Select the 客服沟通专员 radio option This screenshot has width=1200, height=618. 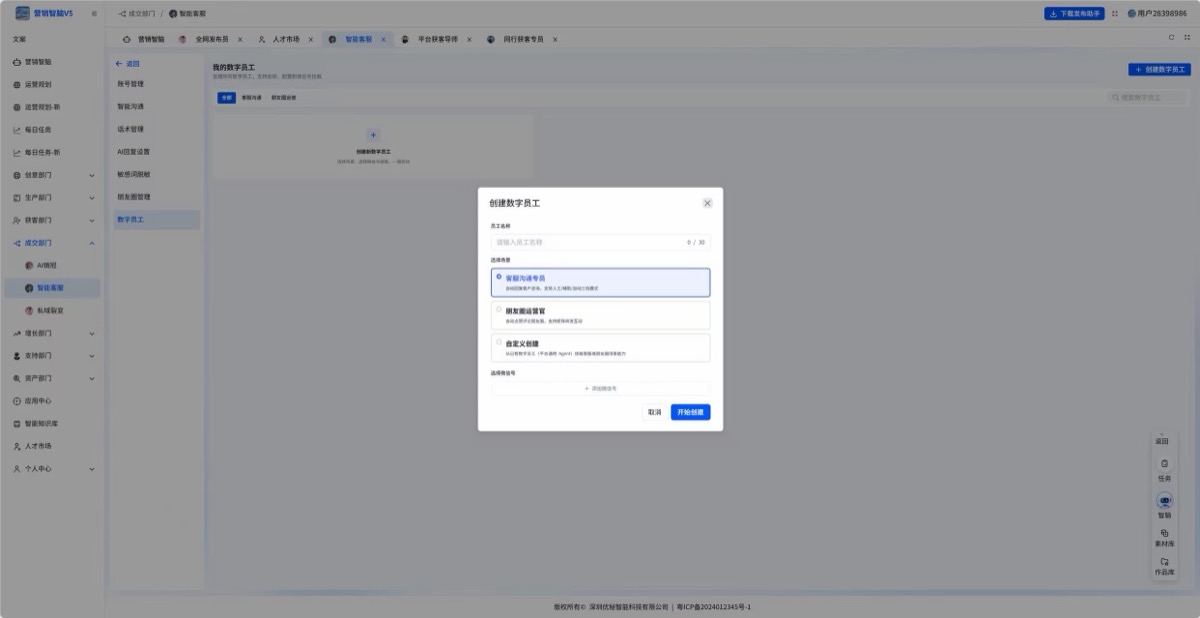click(600, 282)
